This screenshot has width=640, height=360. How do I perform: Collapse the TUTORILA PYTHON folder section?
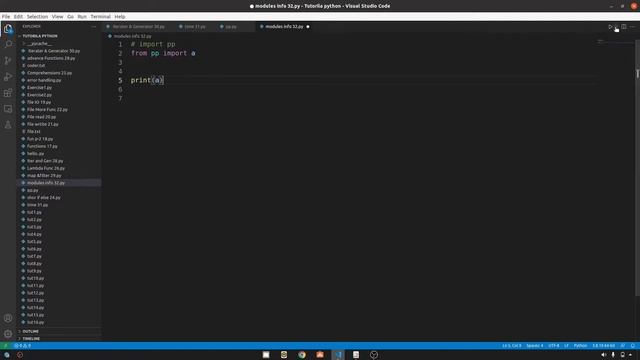pyautogui.click(x=40, y=36)
